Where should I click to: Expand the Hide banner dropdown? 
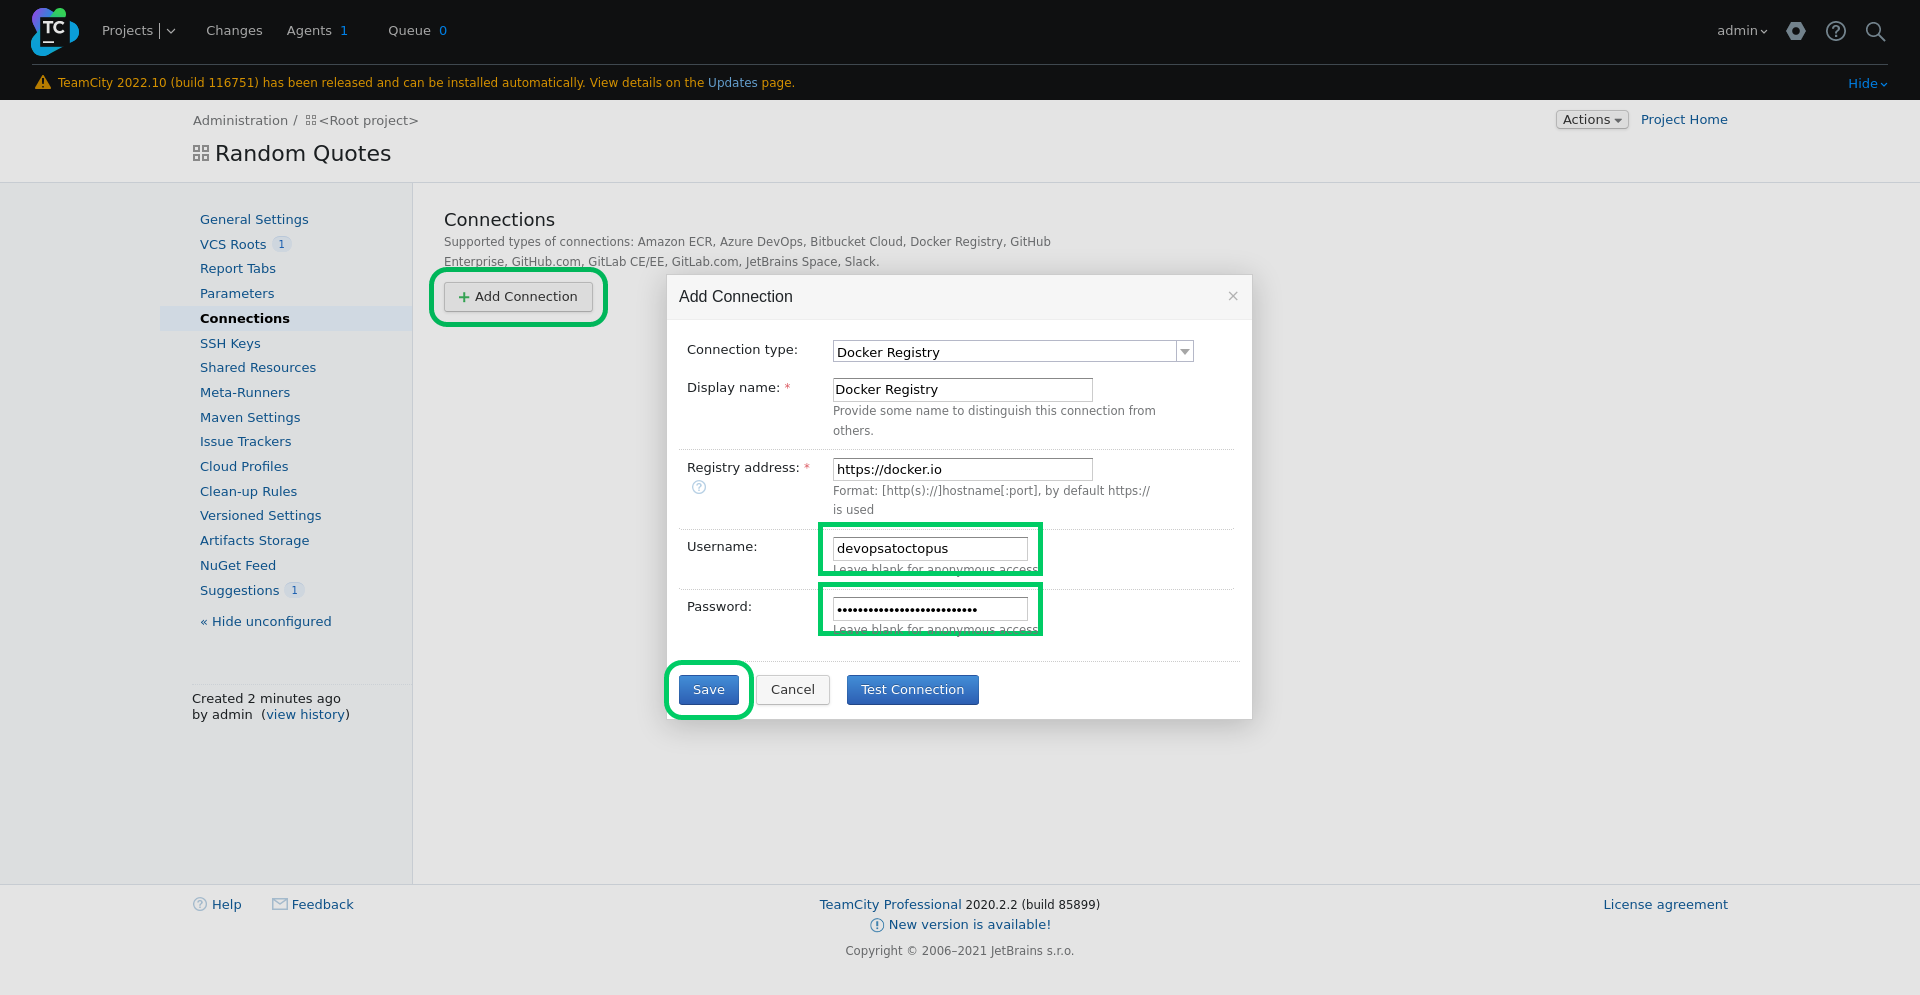1868,84
